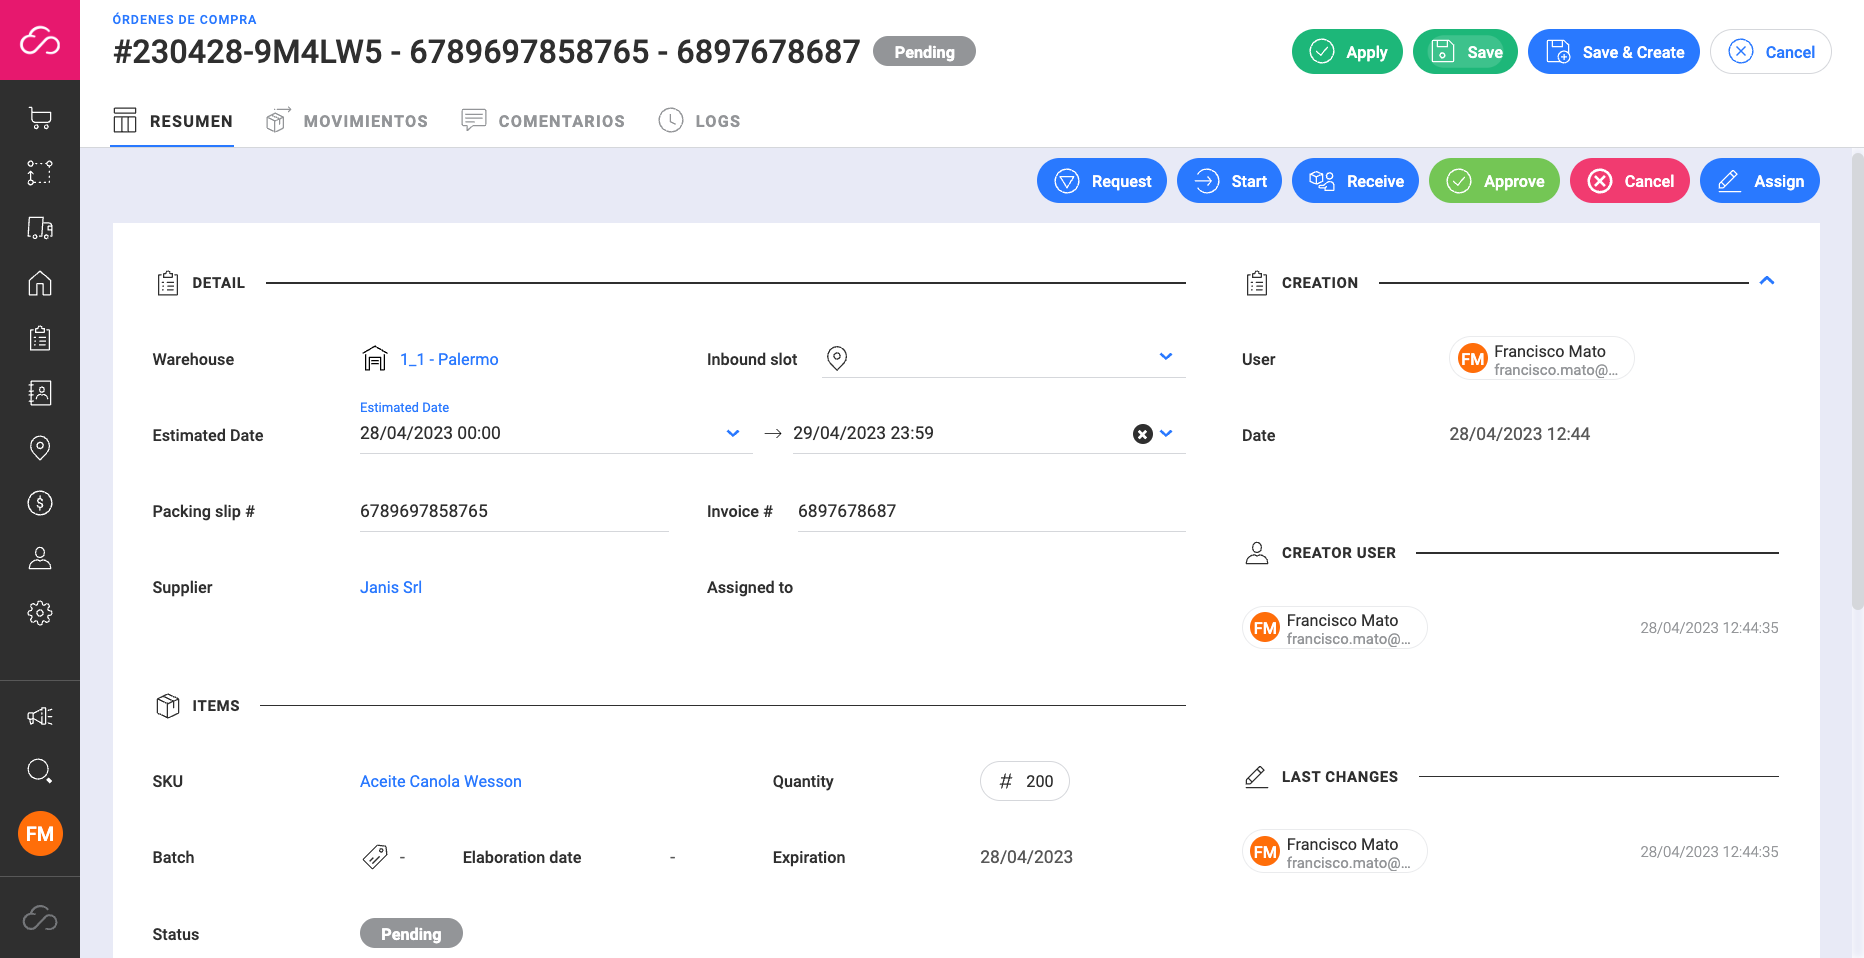Viewport: 1864px width, 958px height.
Task: Click the Invoice number field
Action: 991,511
